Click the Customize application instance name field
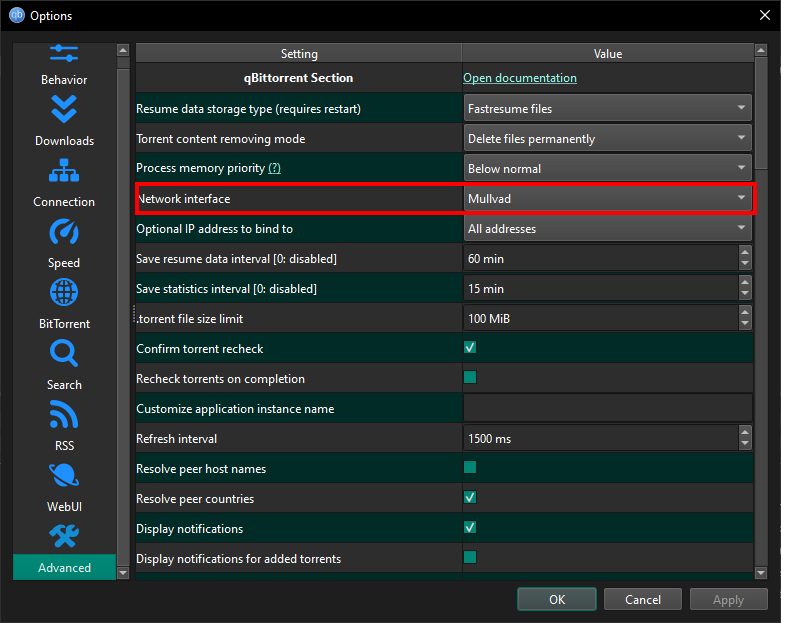The image size is (800, 623). click(608, 408)
